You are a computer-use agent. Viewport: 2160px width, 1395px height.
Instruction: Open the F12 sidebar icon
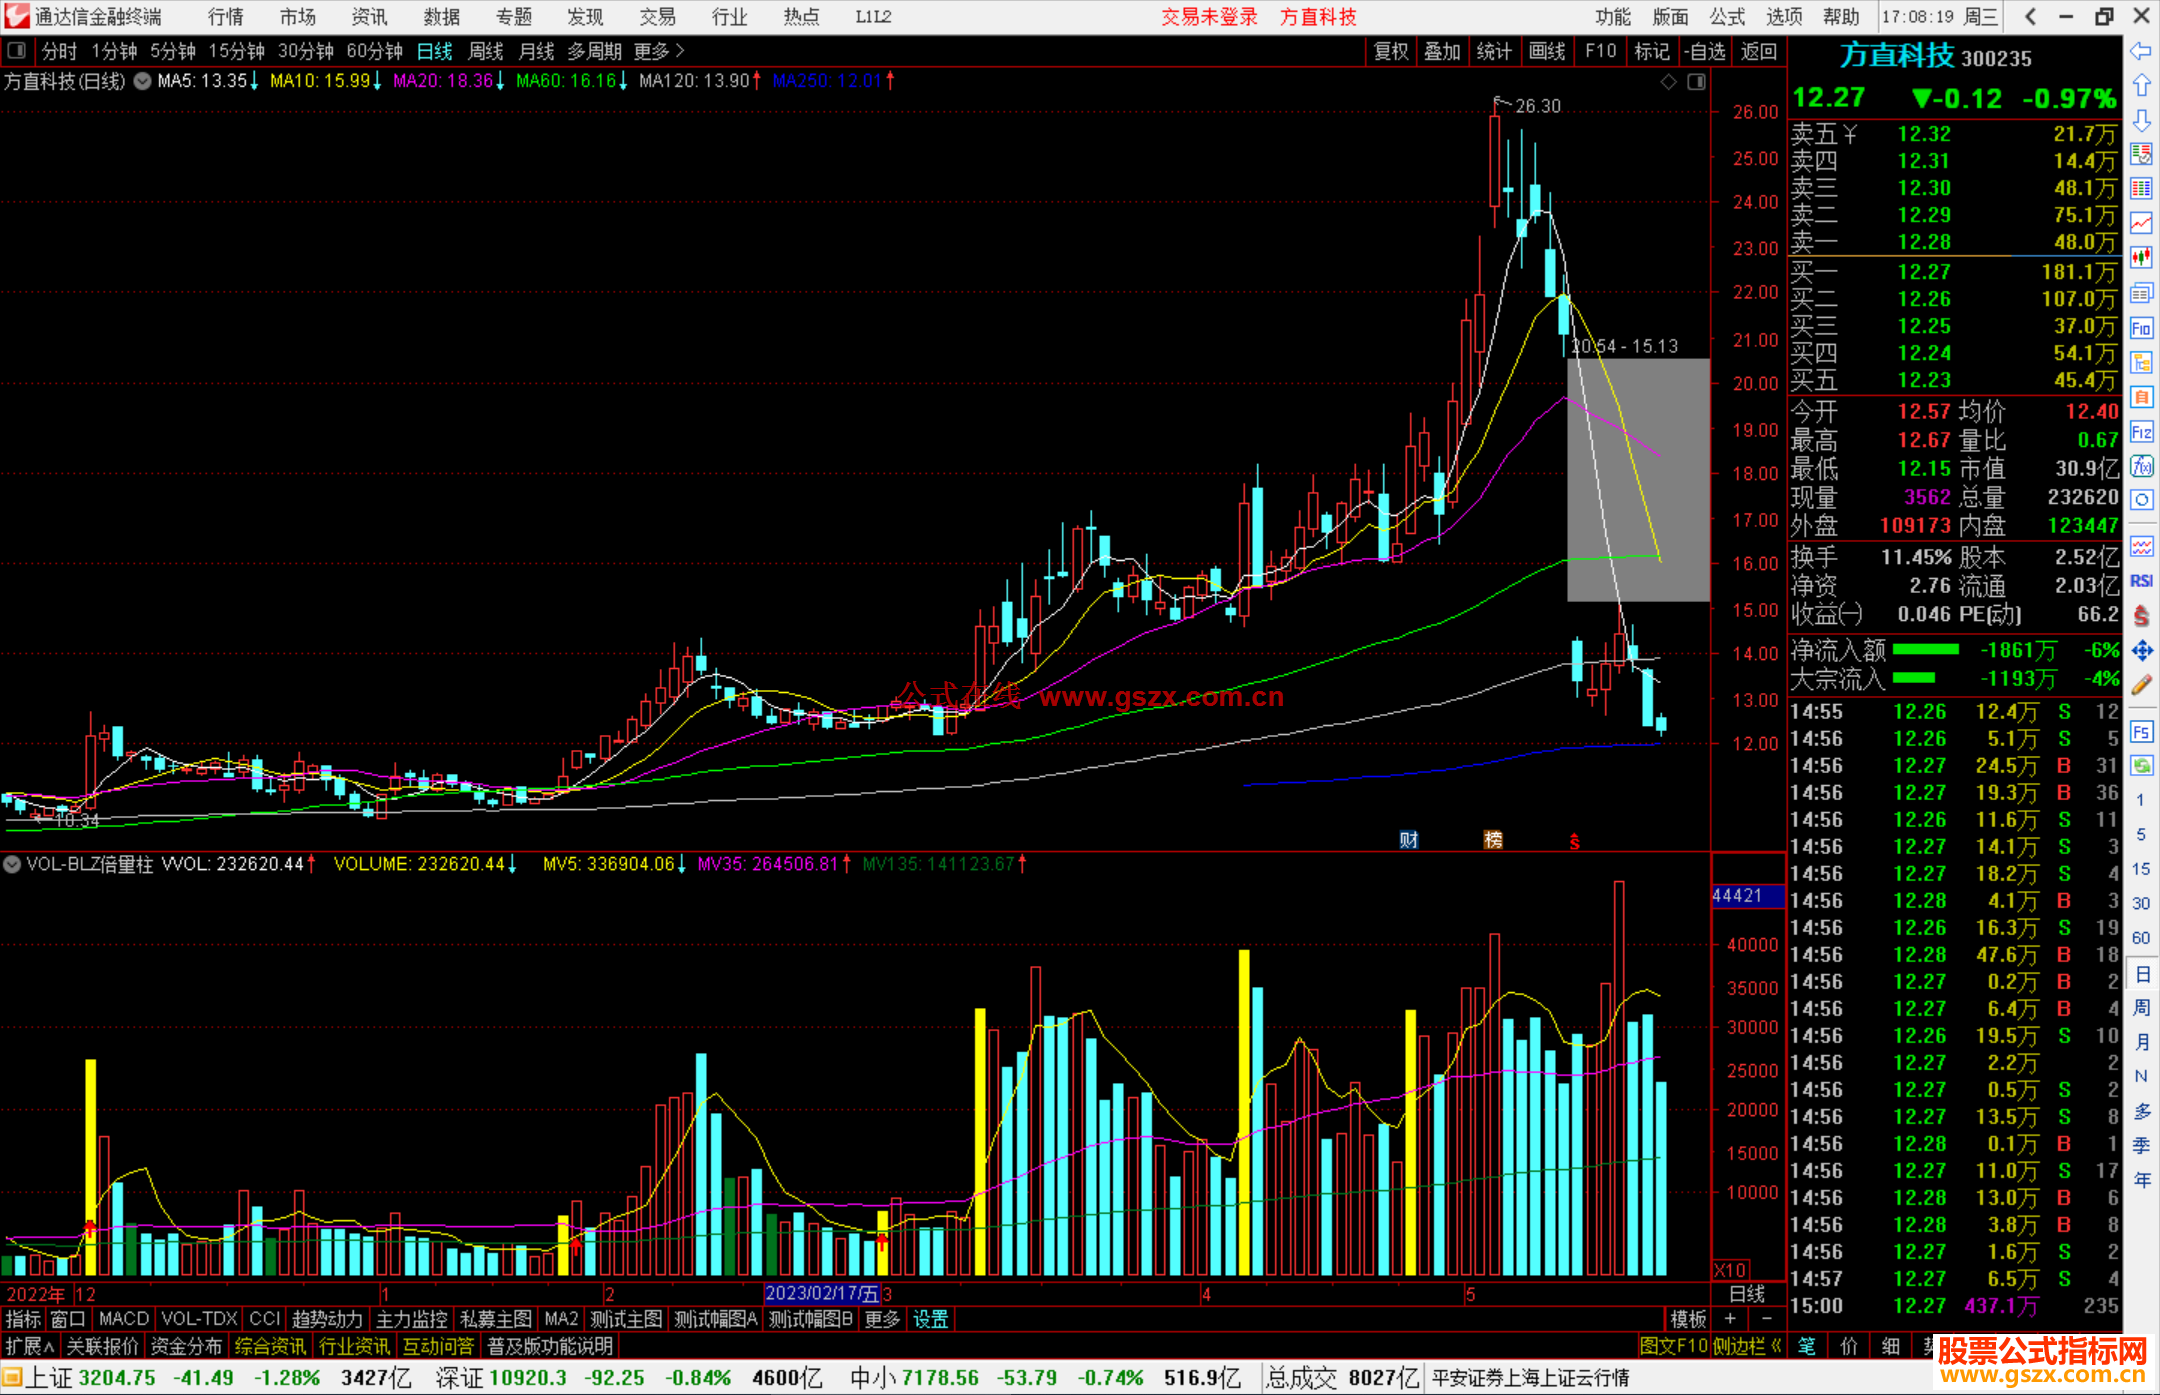click(x=2141, y=432)
